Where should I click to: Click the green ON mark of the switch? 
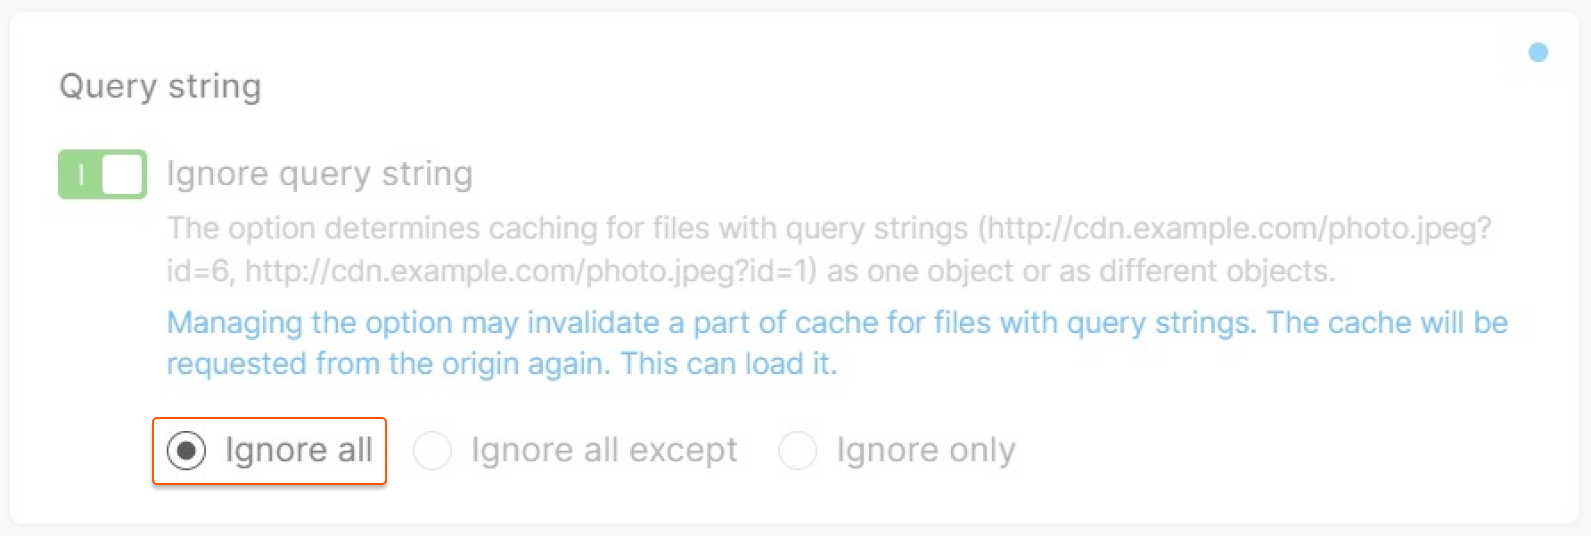pos(81,174)
